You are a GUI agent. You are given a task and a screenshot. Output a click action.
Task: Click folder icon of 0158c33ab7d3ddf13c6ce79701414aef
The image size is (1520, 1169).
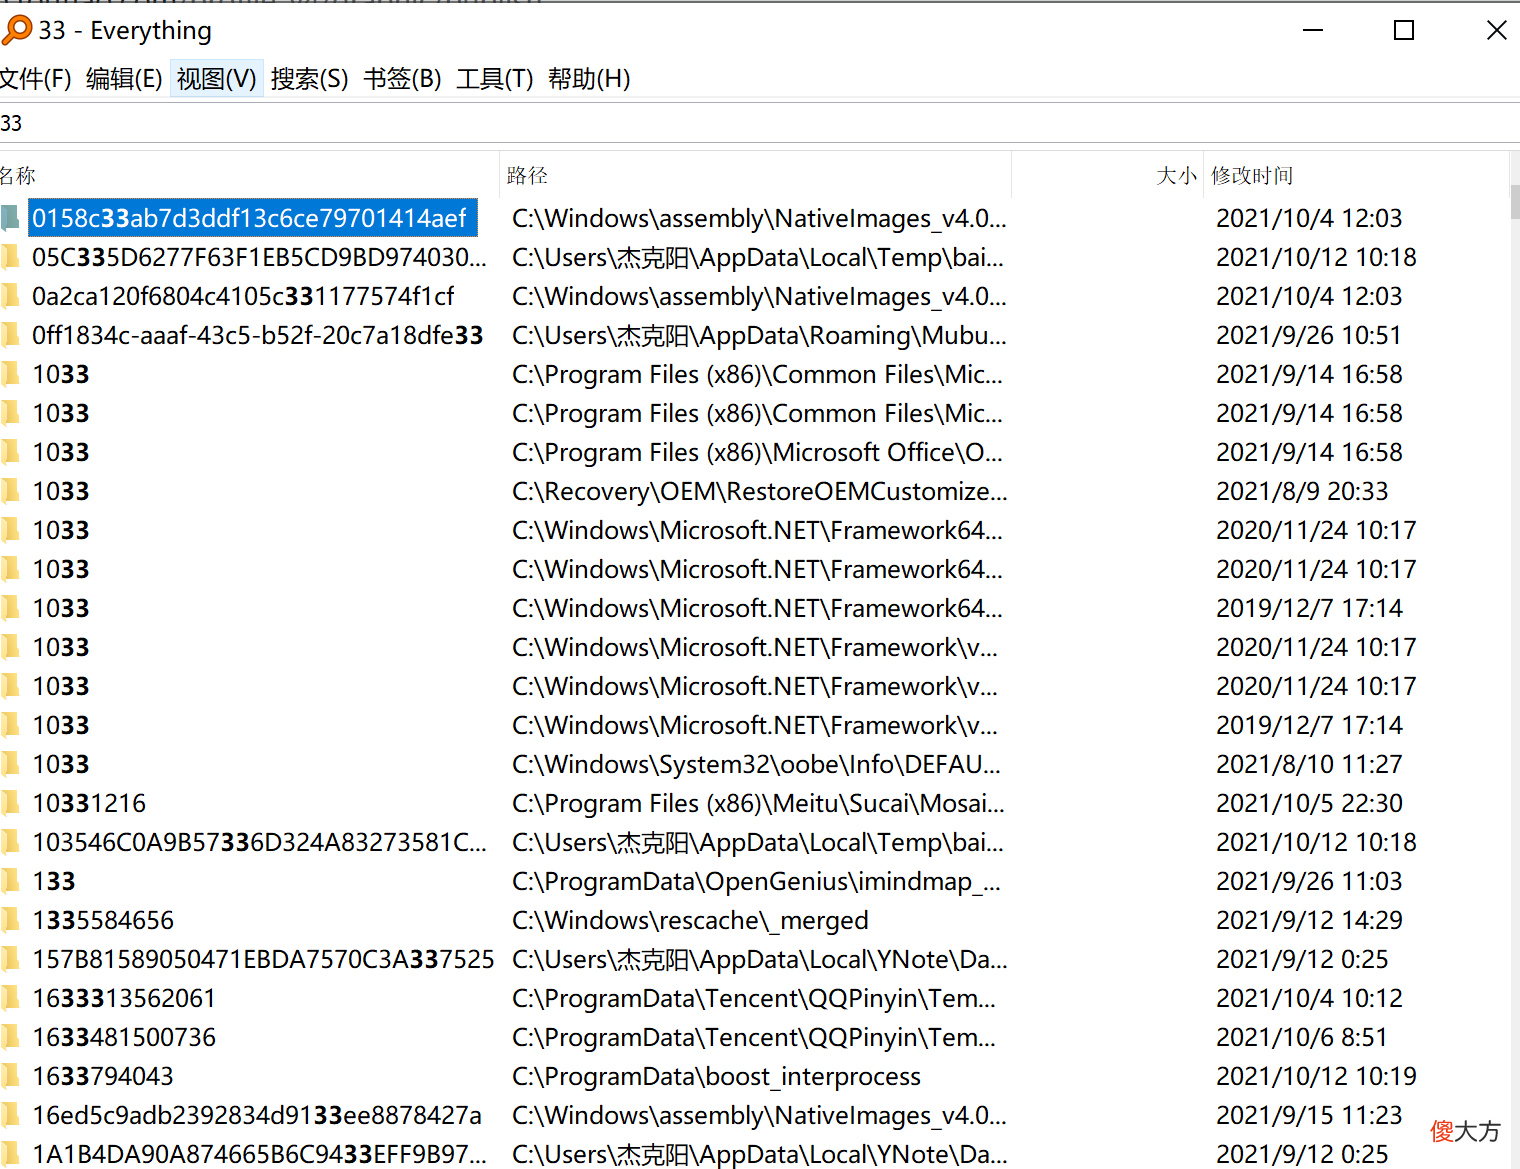(x=10, y=218)
